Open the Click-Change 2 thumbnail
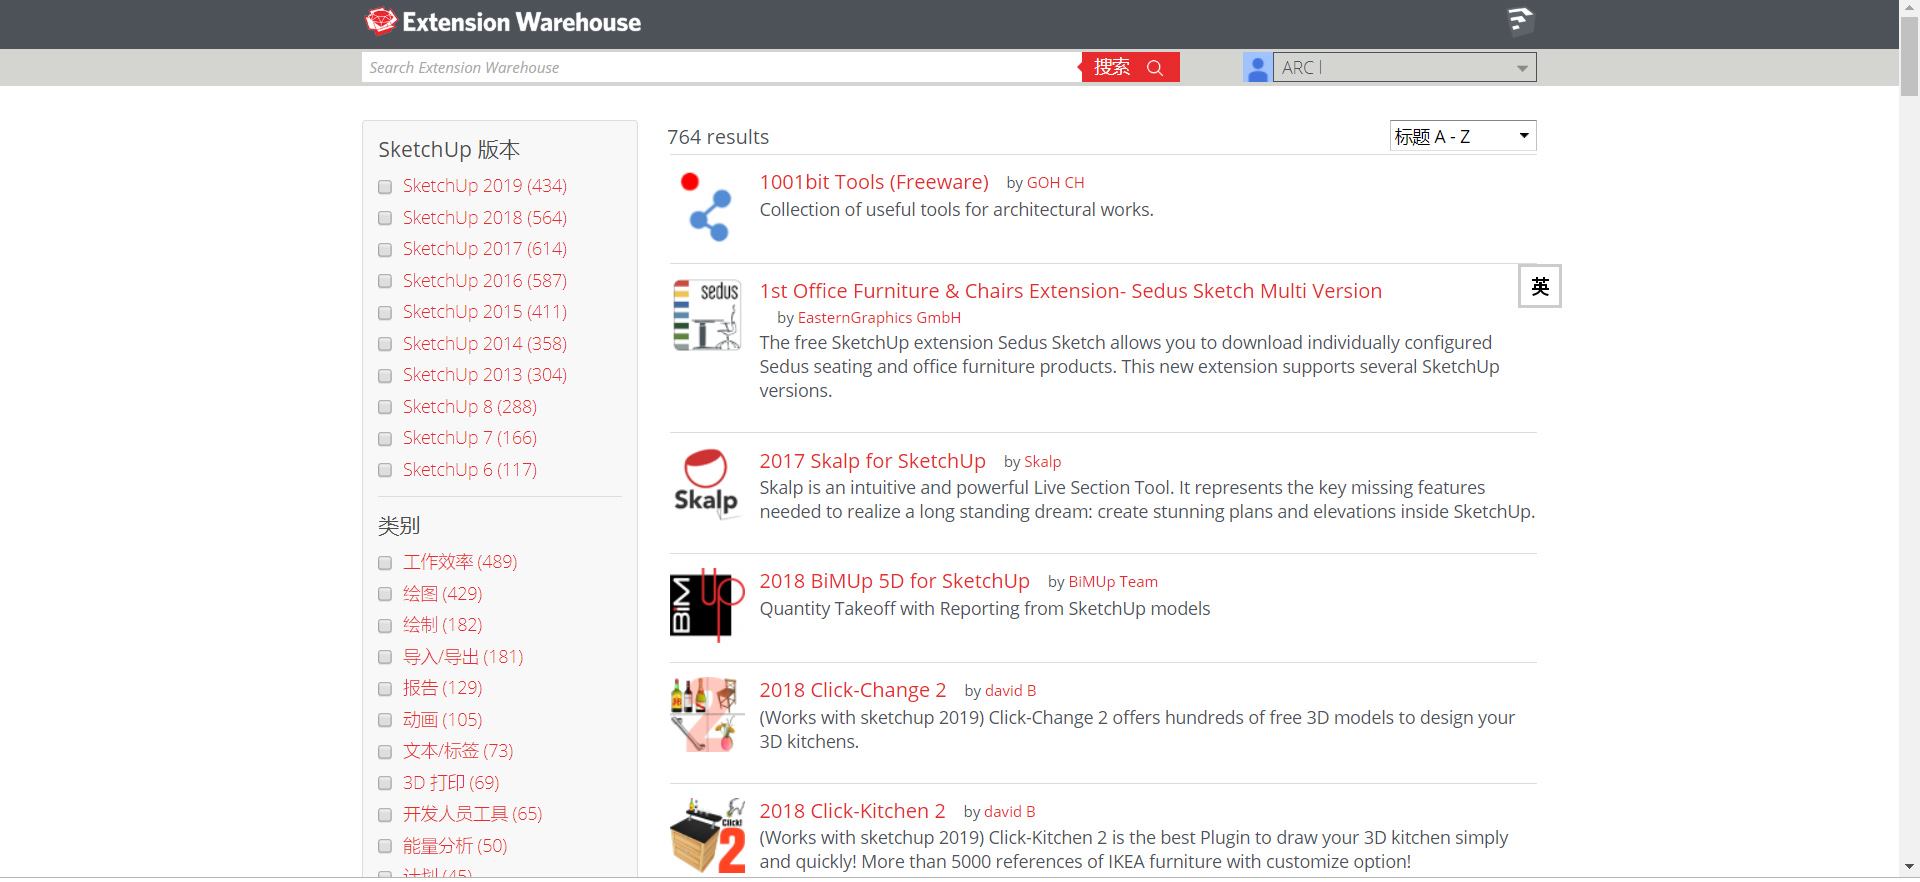The image size is (1920, 882). point(705,714)
